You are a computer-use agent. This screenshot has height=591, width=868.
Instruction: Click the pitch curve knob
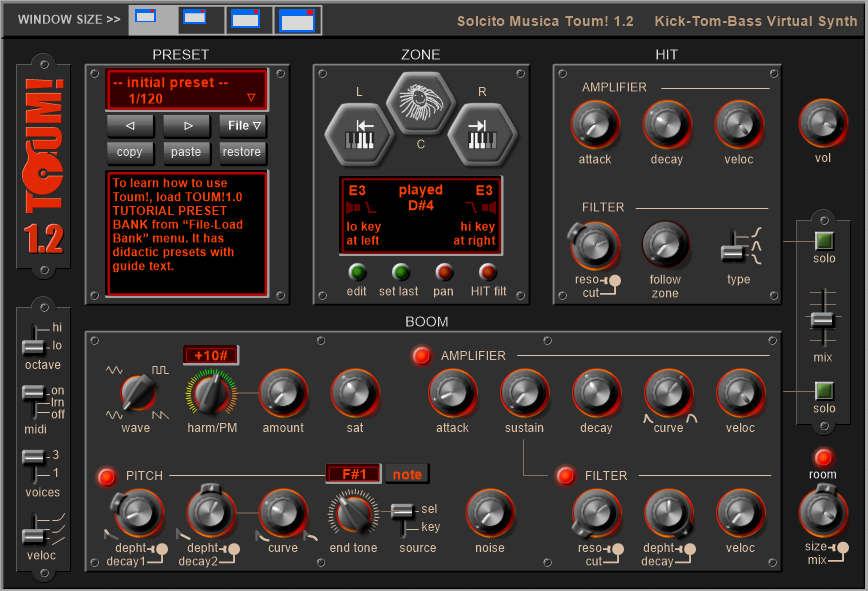pos(283,513)
